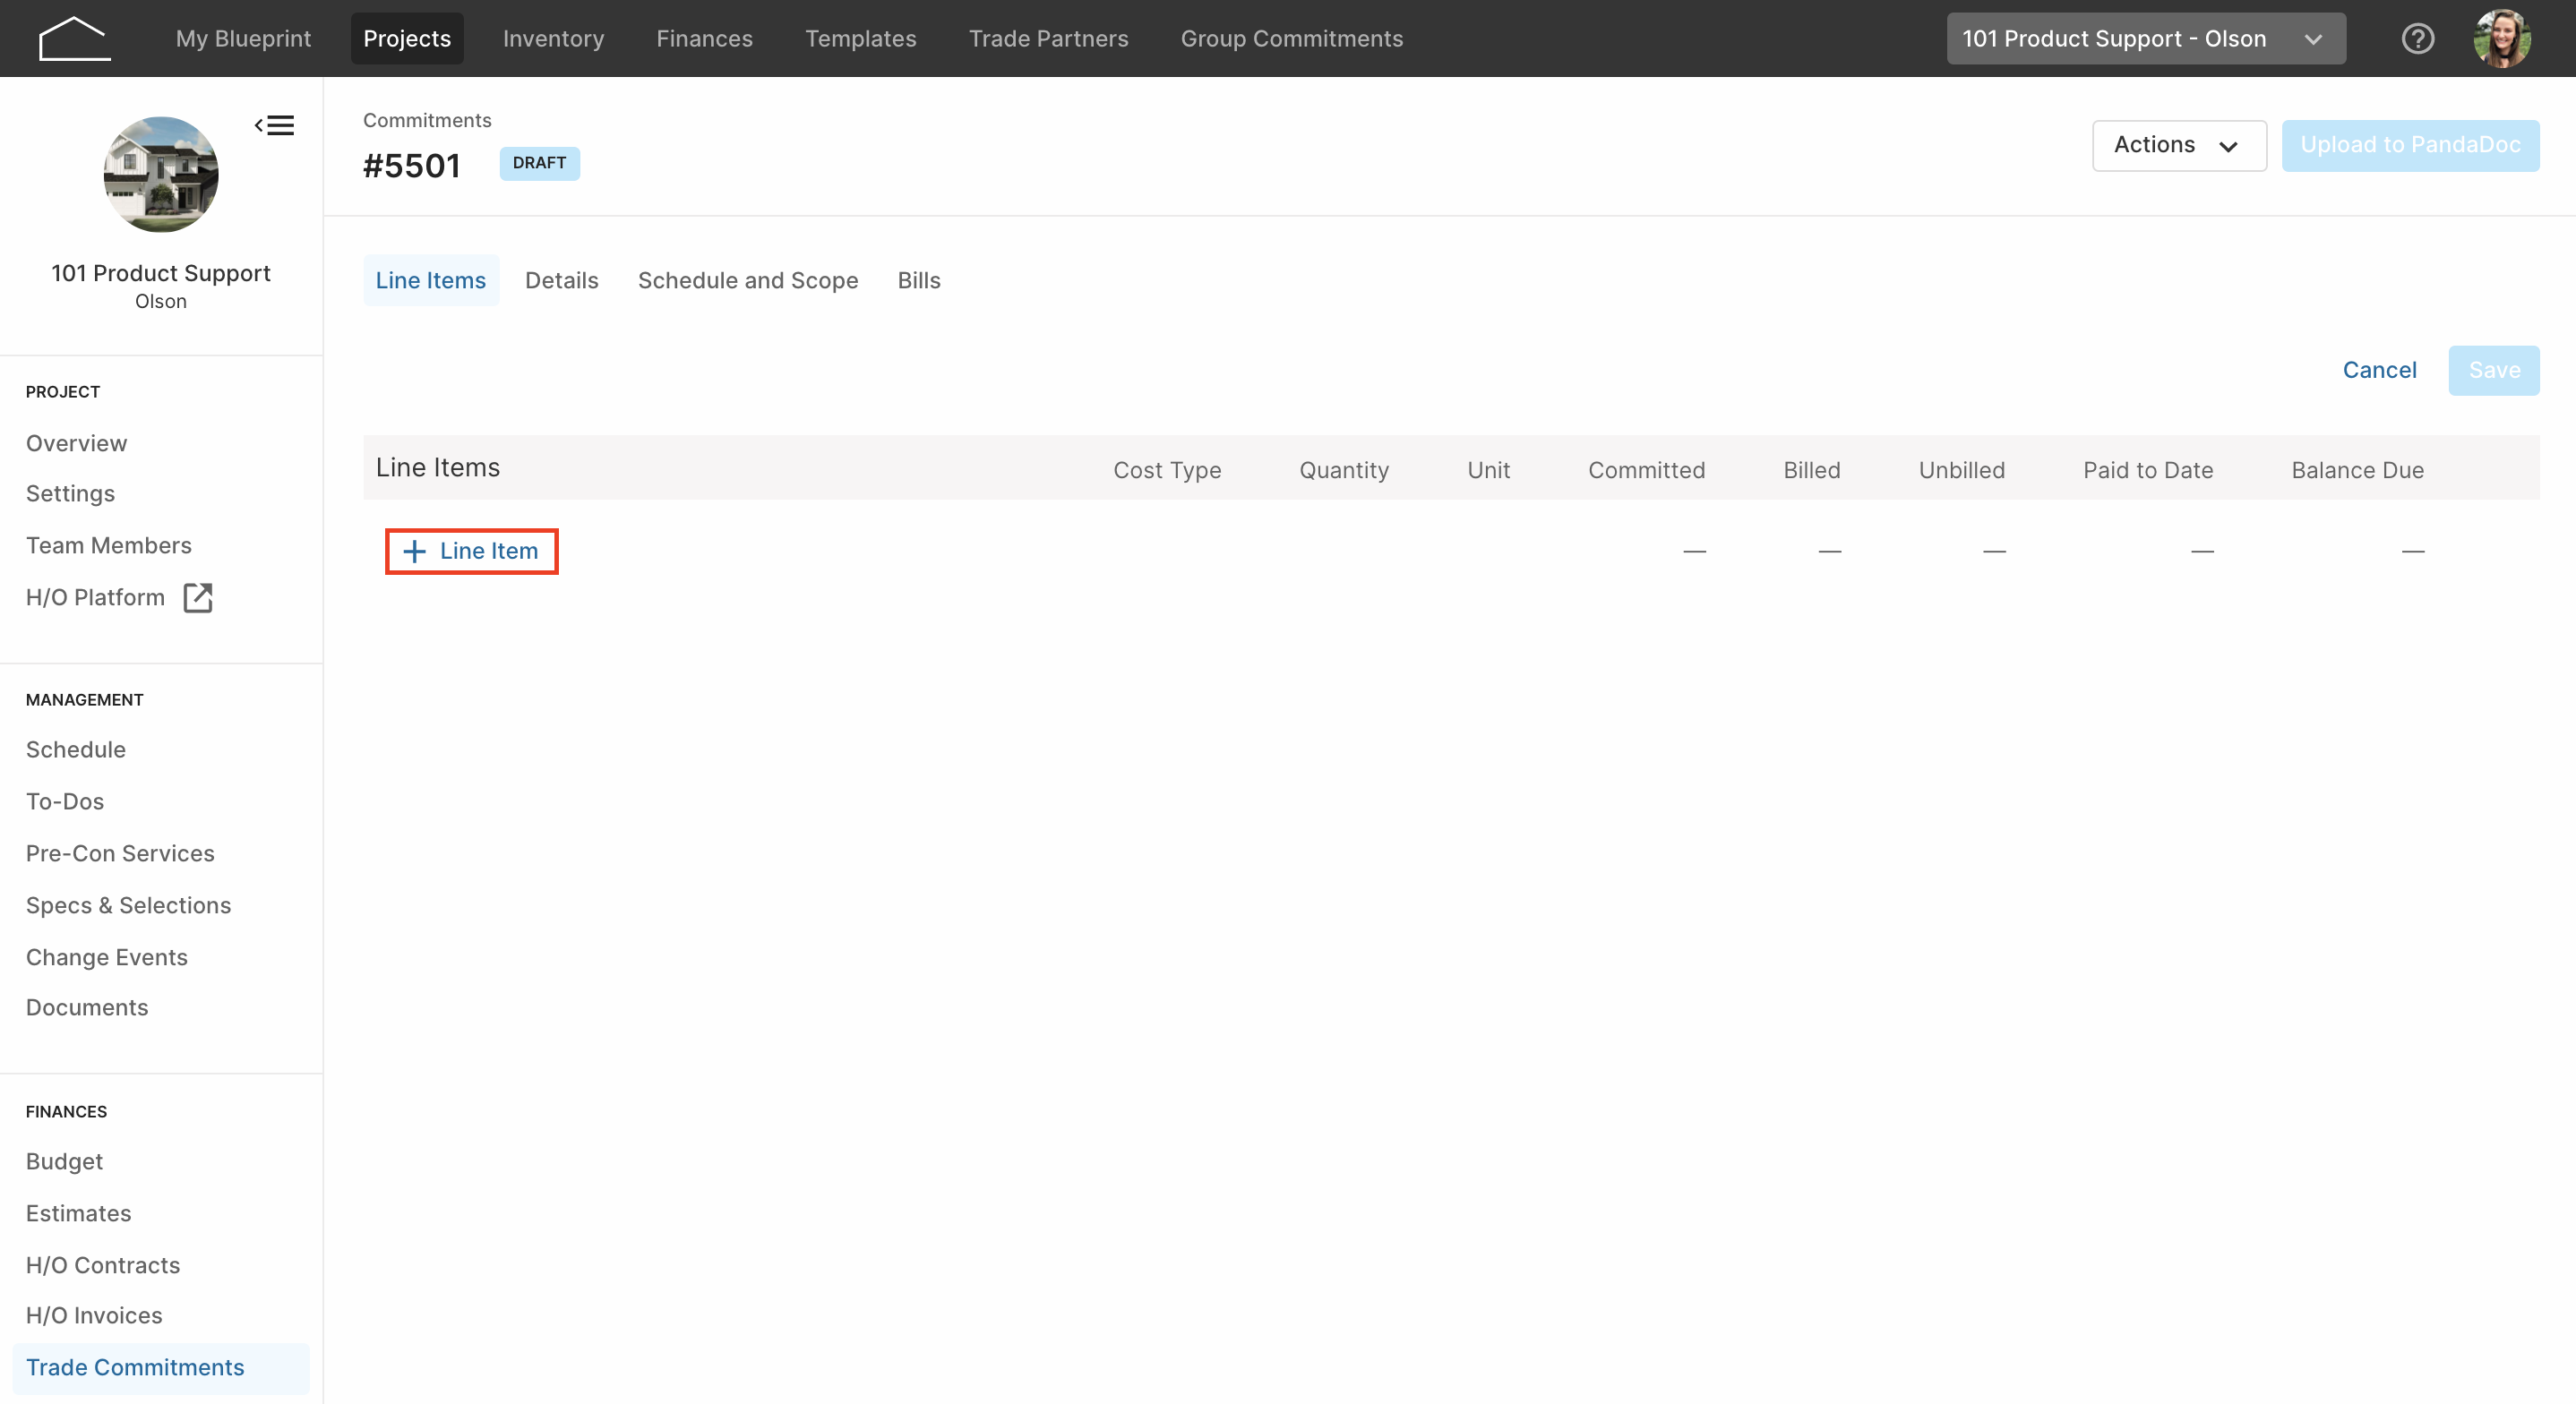The width and height of the screenshot is (2576, 1404).
Task: Click the Committed column header
Action: pyautogui.click(x=1646, y=470)
